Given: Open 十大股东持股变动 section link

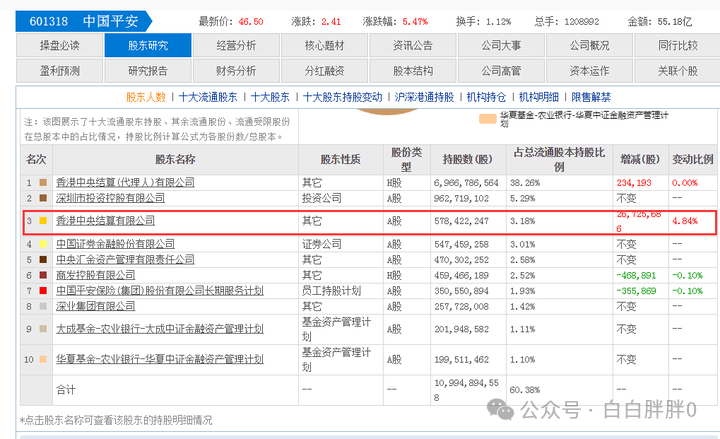Looking at the screenshot, I should (x=342, y=97).
